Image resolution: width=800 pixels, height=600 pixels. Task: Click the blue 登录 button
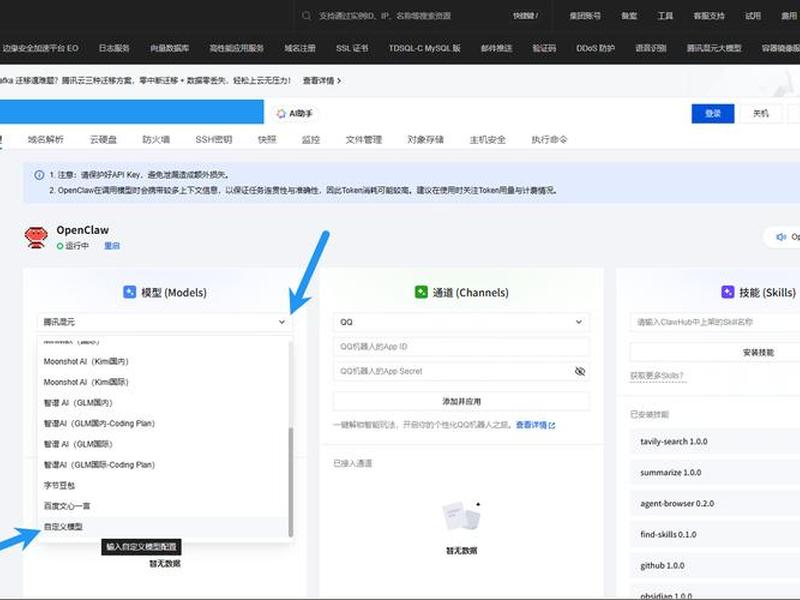click(713, 113)
